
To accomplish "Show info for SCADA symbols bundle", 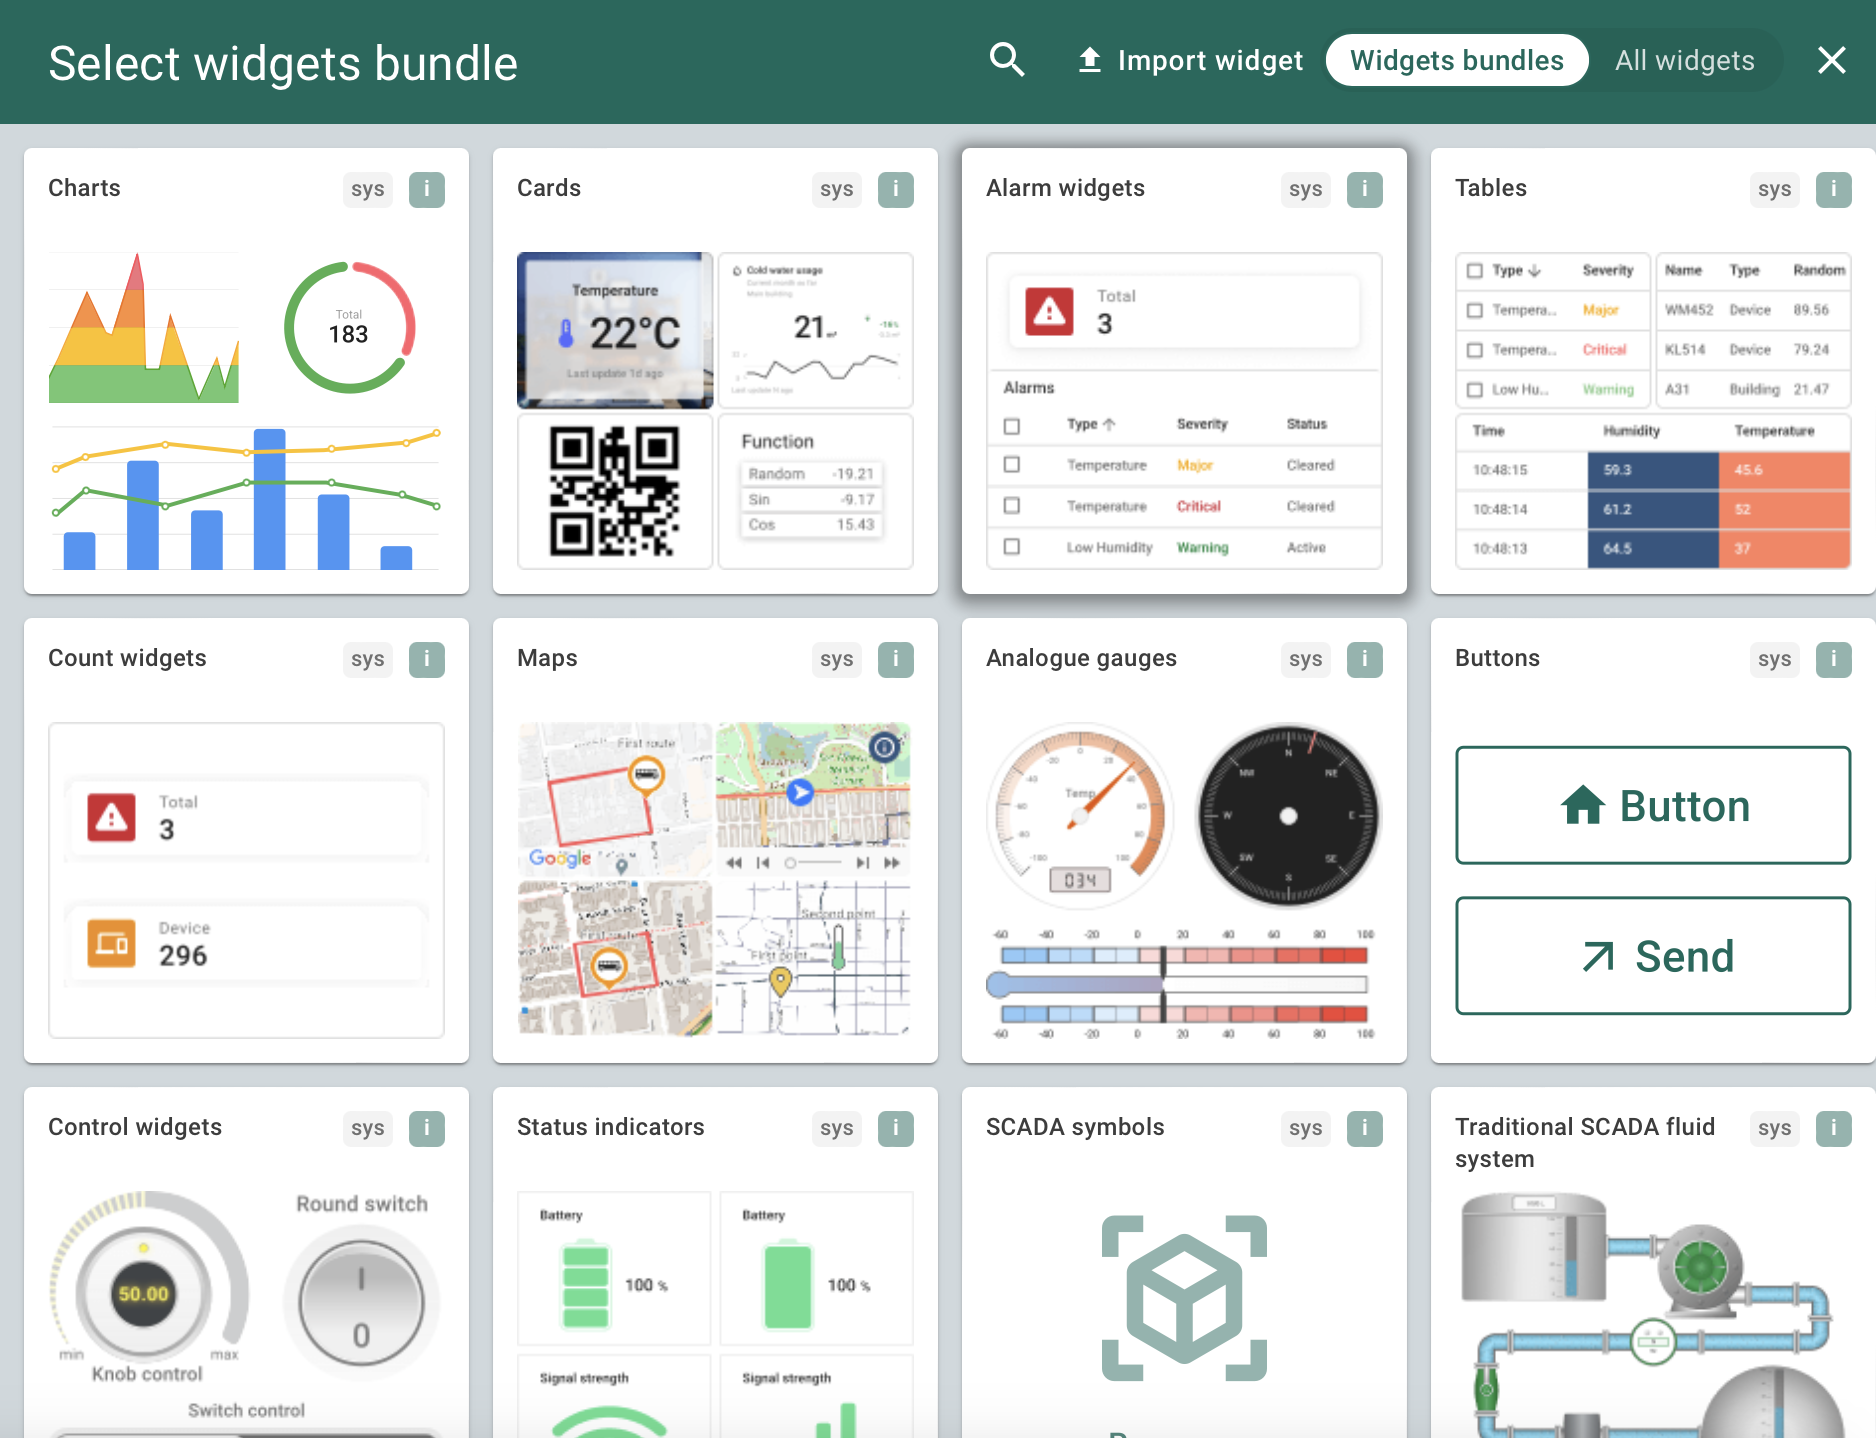I will point(1365,1128).
